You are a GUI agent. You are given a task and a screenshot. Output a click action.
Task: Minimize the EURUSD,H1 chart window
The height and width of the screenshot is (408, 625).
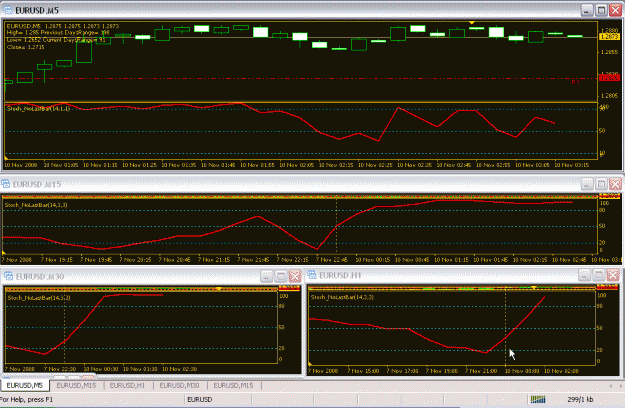coord(585,275)
